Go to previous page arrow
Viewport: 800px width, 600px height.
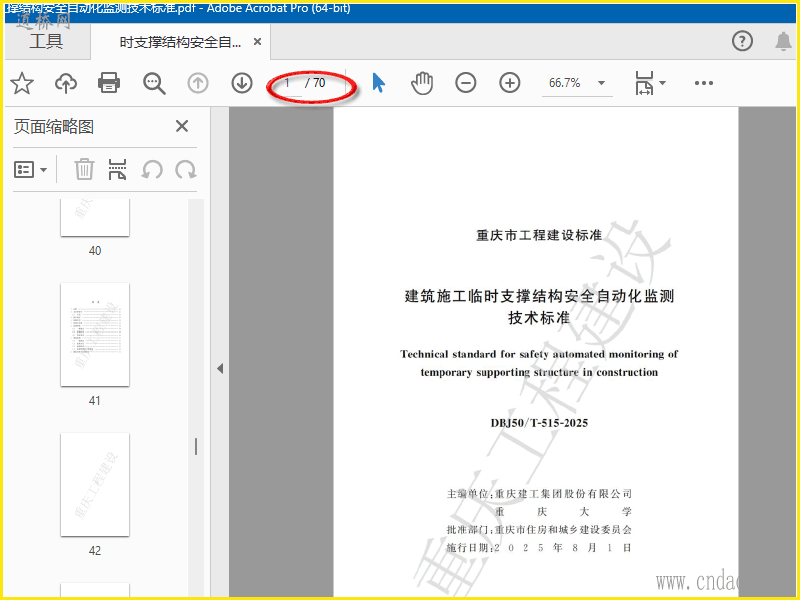point(198,83)
